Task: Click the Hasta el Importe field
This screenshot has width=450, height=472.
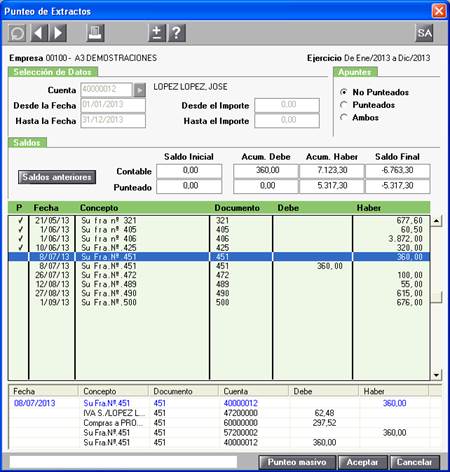Action: (x=287, y=120)
